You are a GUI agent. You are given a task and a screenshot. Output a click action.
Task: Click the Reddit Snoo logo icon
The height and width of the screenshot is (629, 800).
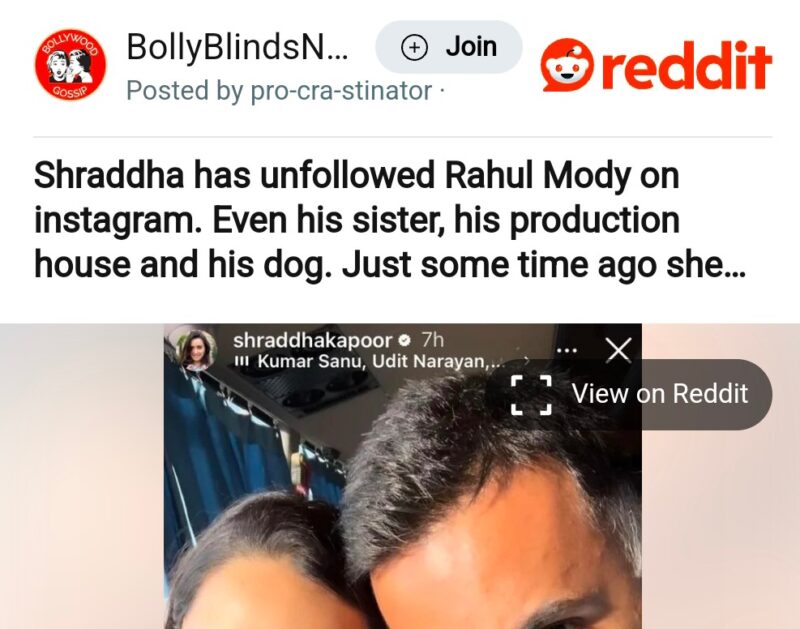pyautogui.click(x=567, y=66)
